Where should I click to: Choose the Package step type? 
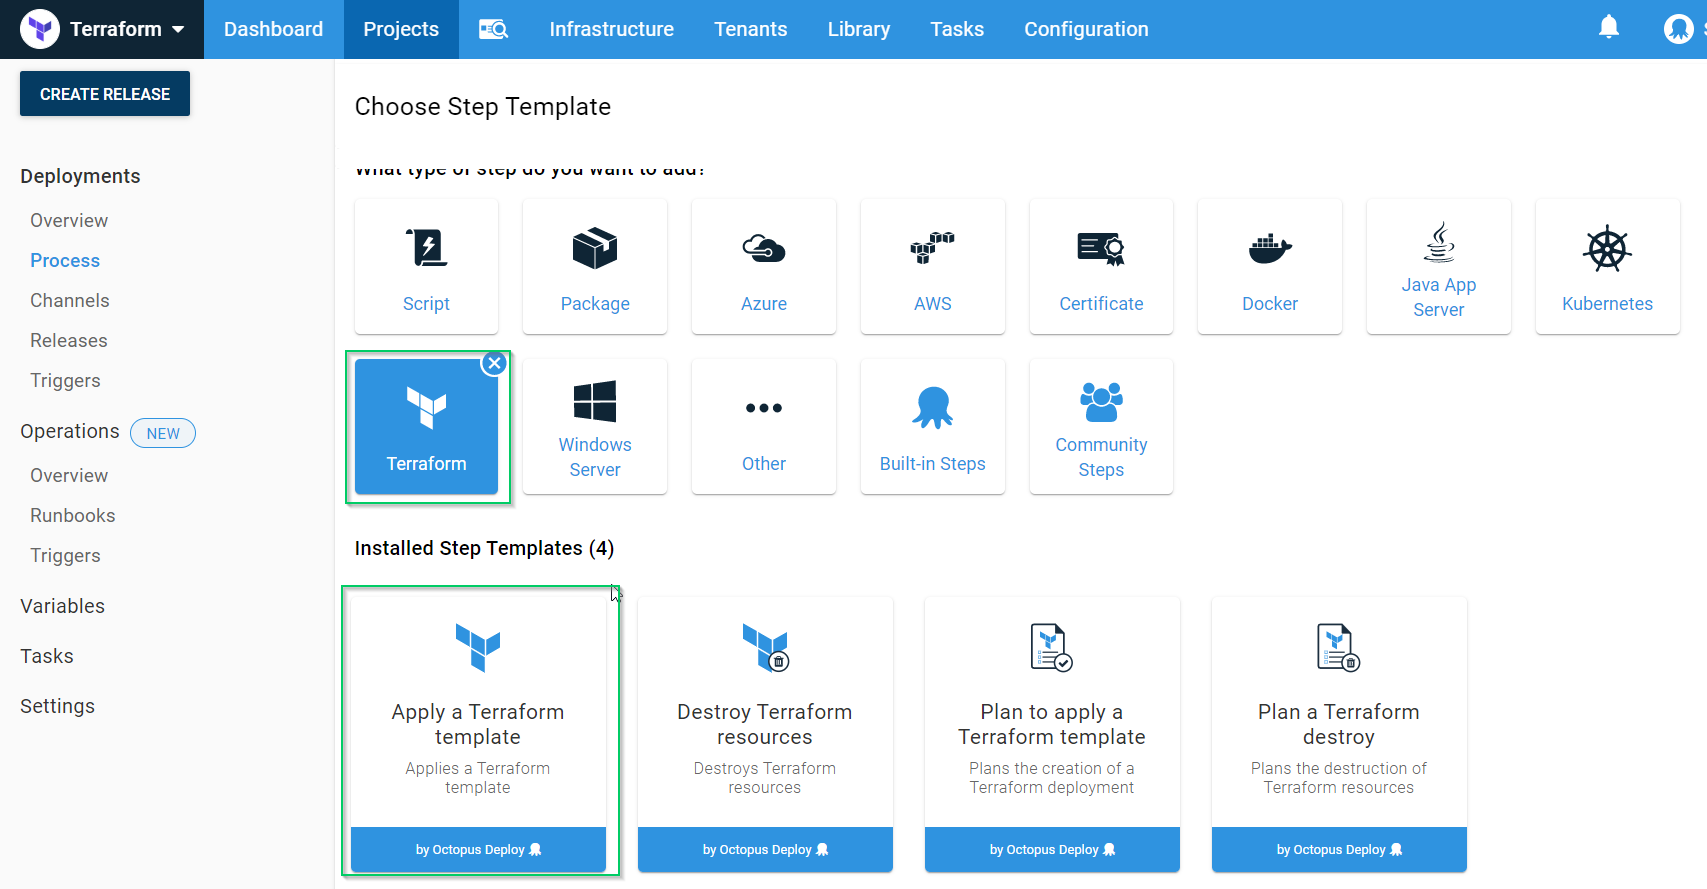click(595, 266)
